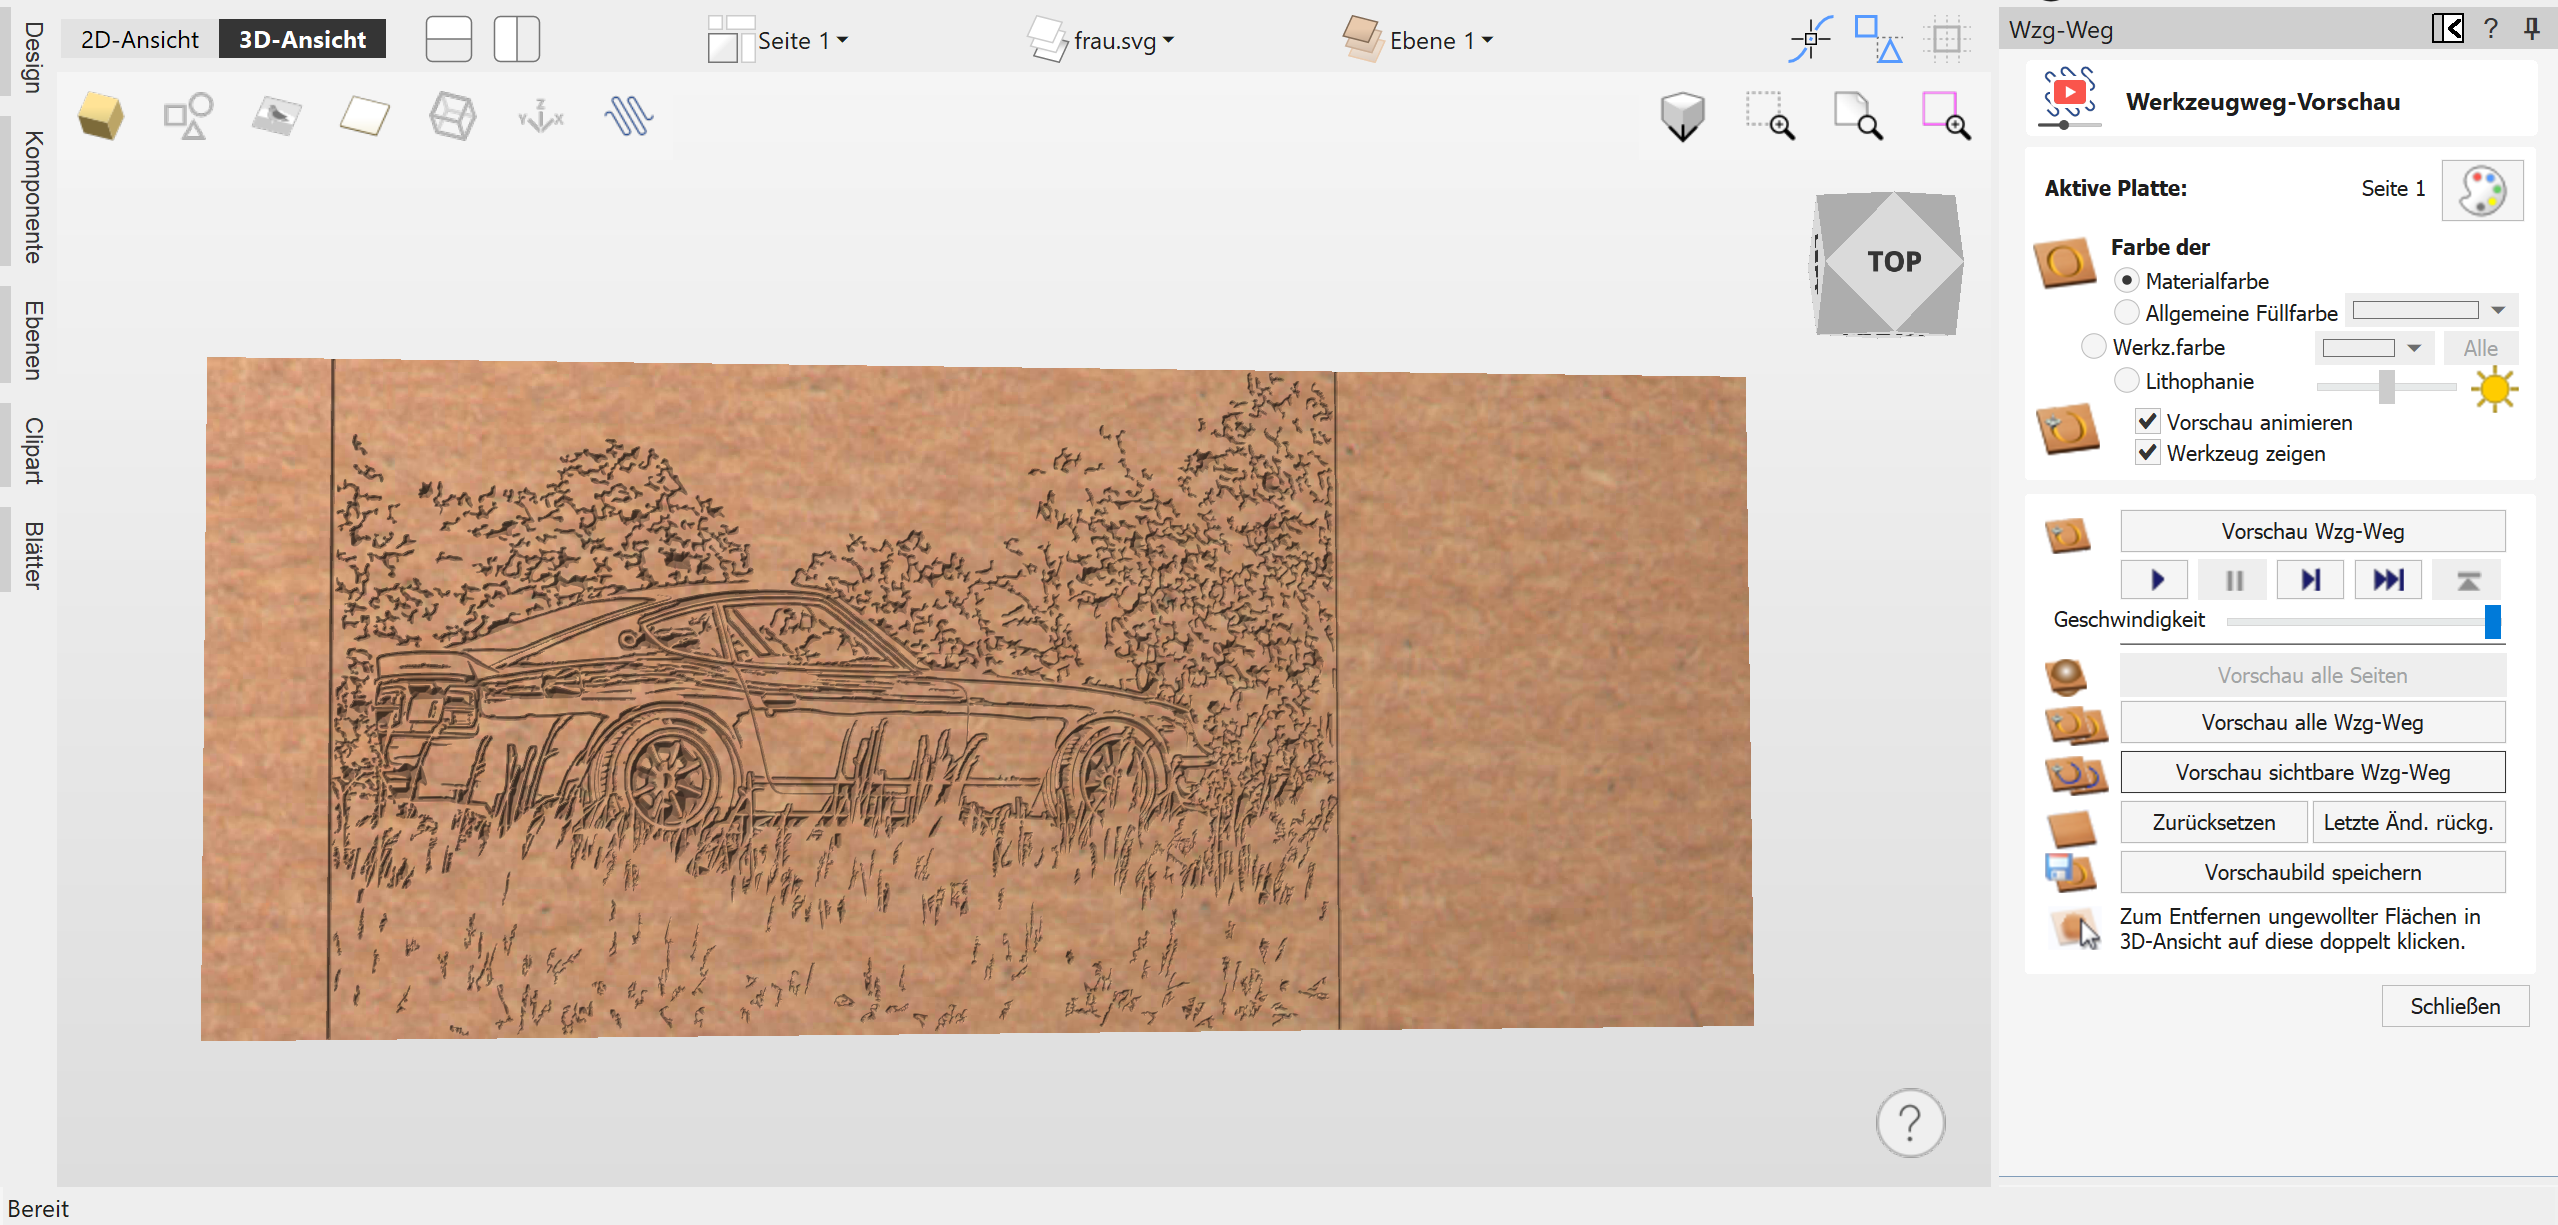Click the zoom to page icon
The height and width of the screenshot is (1225, 2558).
tap(1857, 117)
